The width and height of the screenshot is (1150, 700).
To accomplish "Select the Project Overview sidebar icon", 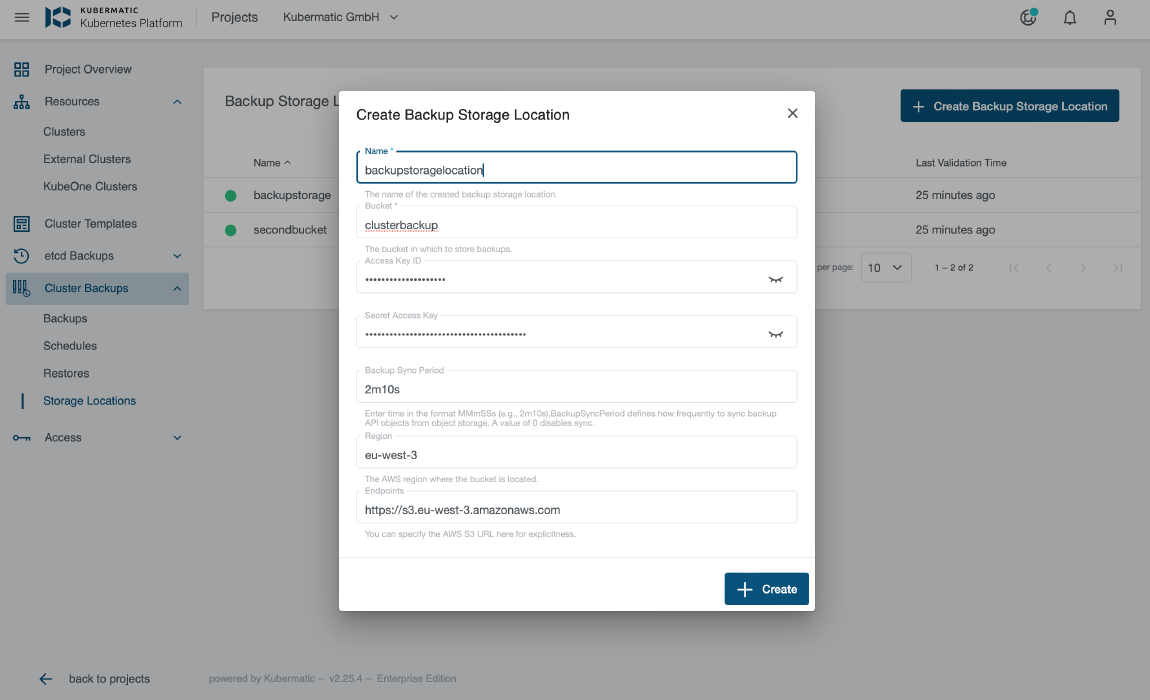I will 22,68.
